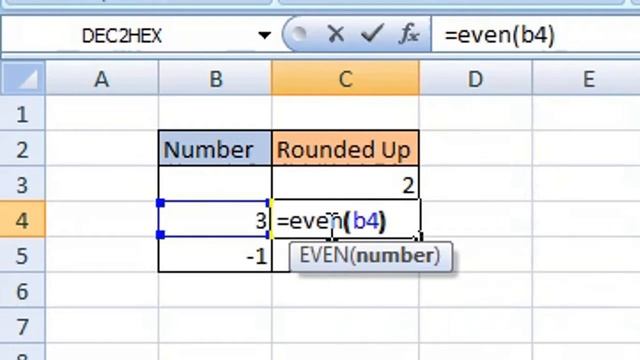Click cell B5 containing -1
Screen dimensions: 640x360
(x=215, y=255)
